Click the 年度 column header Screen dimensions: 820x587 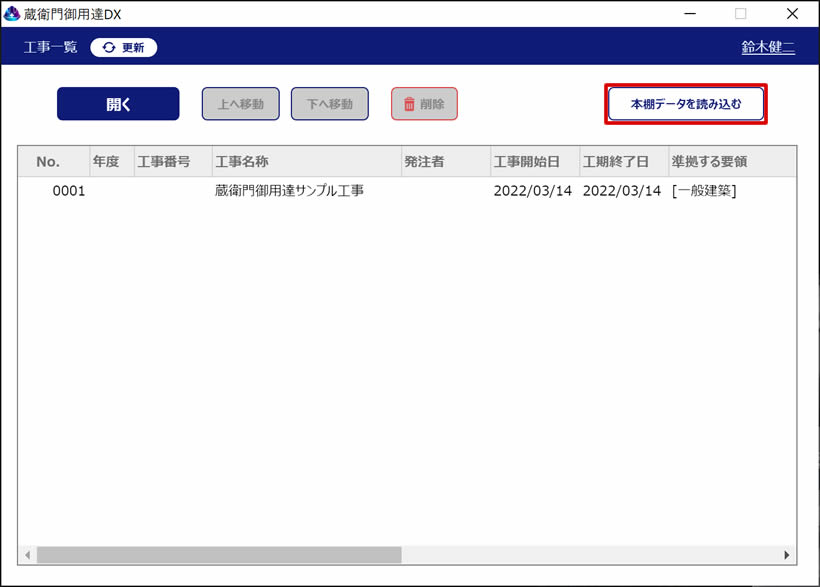pyautogui.click(x=112, y=162)
